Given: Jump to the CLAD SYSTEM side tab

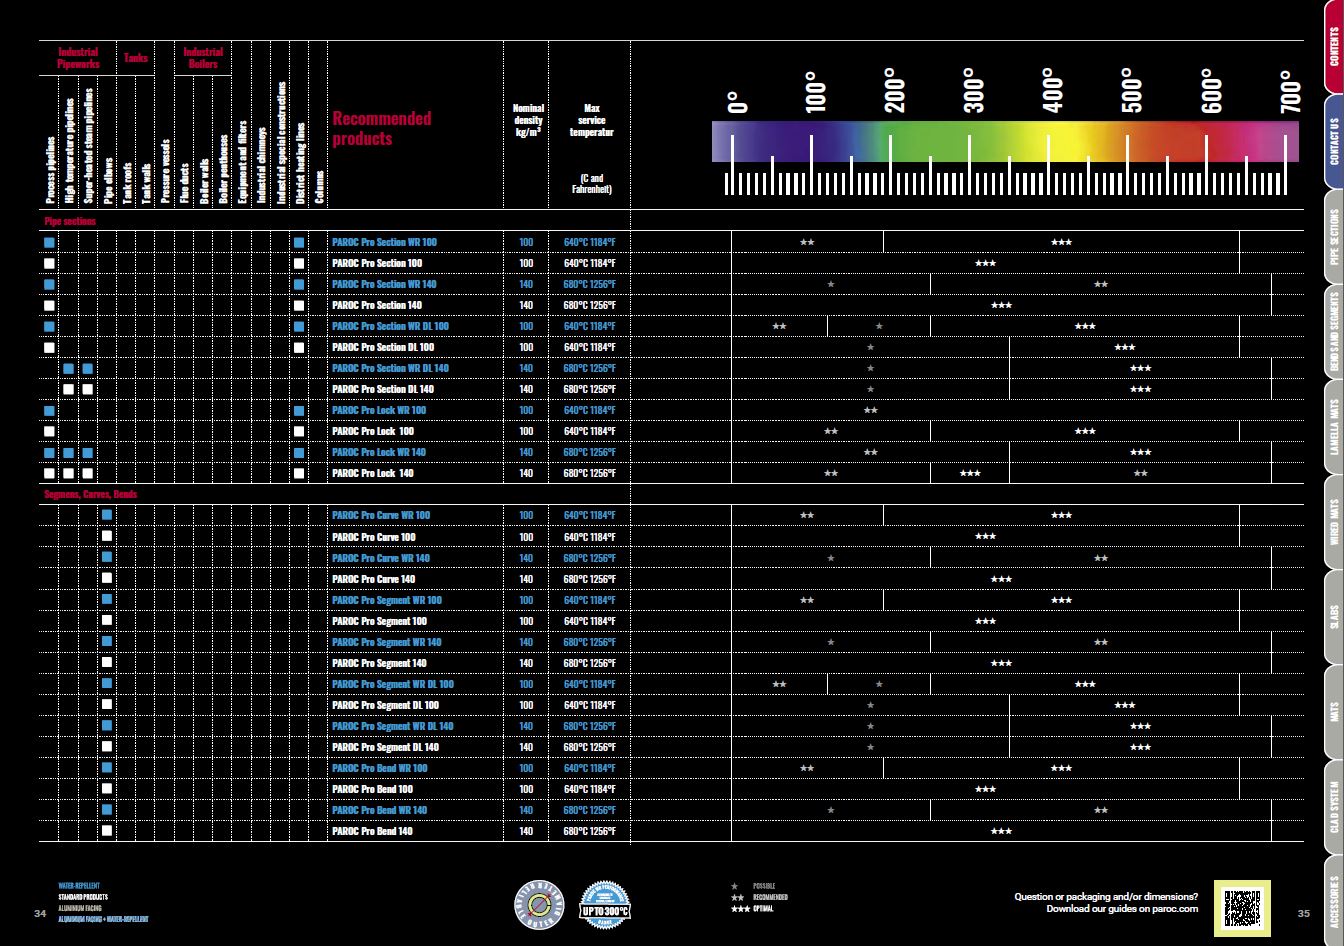Looking at the screenshot, I should click(1334, 808).
